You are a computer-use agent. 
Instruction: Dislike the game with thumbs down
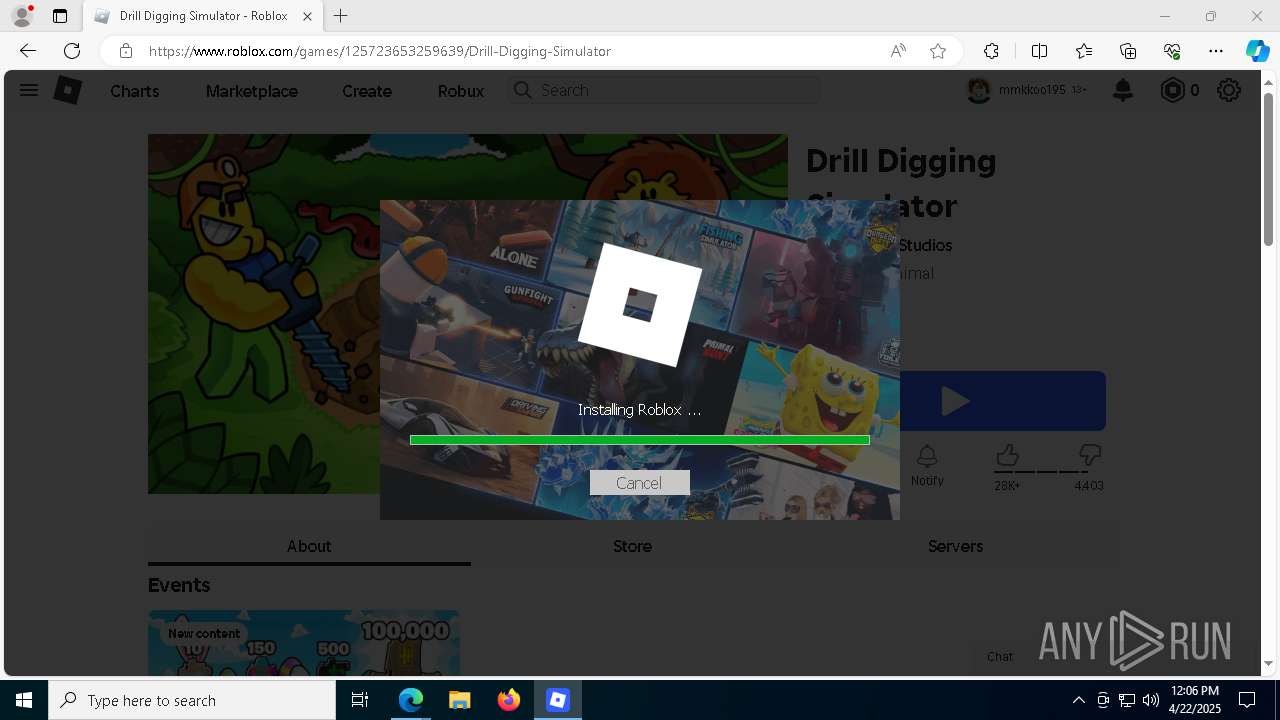(x=1090, y=457)
